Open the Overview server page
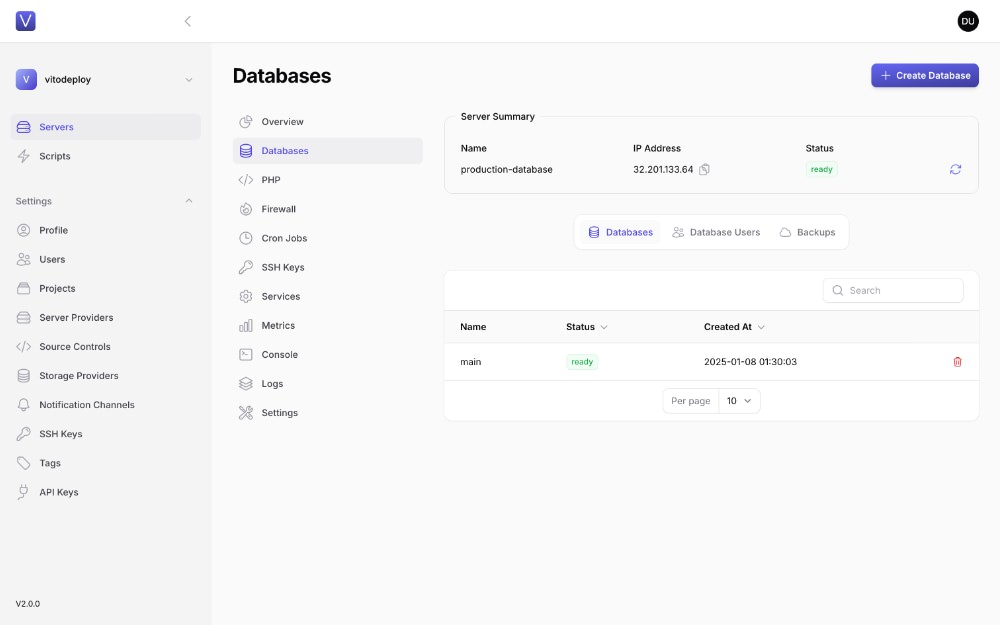 (327, 122)
